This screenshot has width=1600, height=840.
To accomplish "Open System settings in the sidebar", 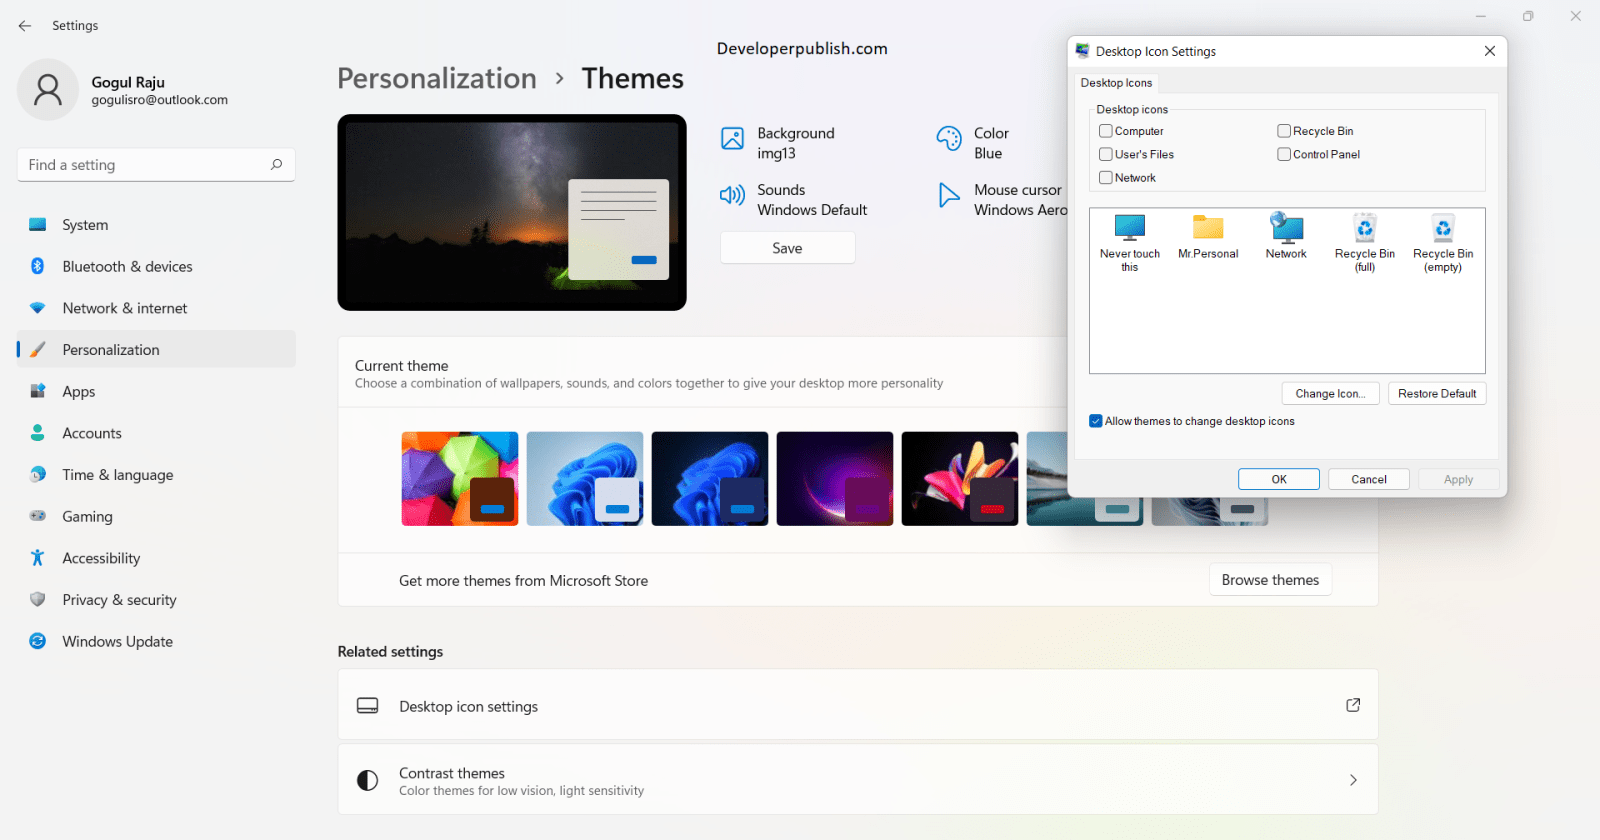I will [x=156, y=225].
